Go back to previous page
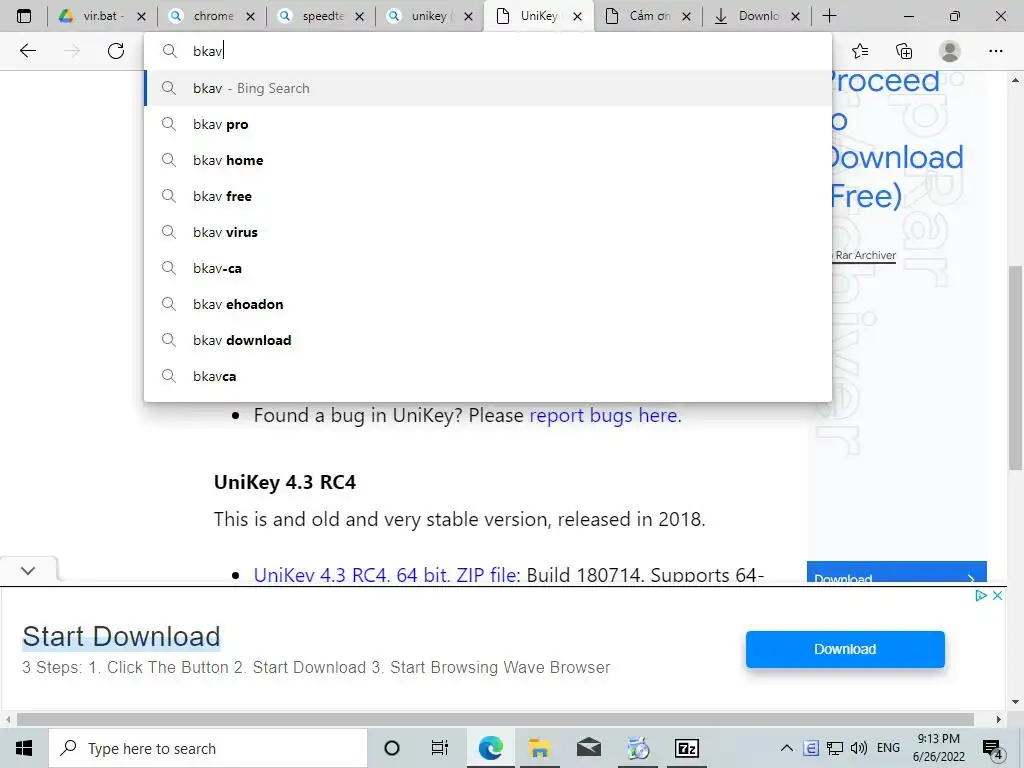 coord(27,51)
